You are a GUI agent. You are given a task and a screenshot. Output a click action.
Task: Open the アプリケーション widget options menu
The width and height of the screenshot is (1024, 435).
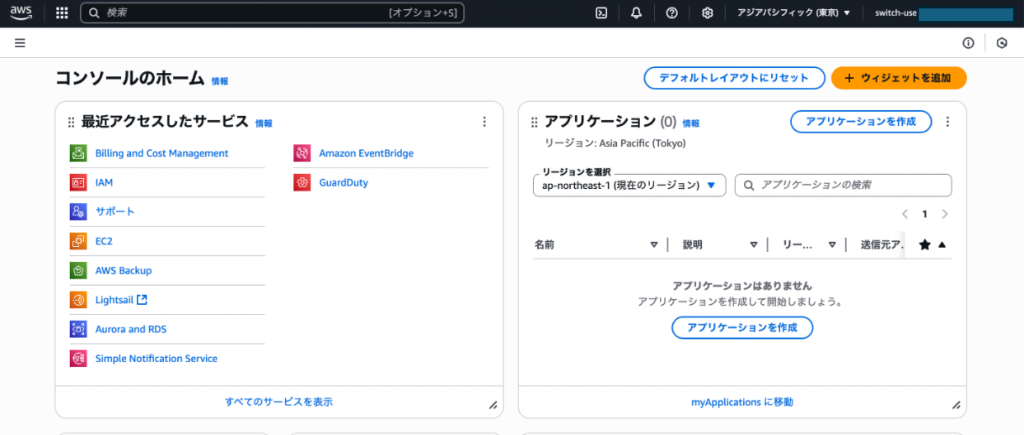(948, 121)
